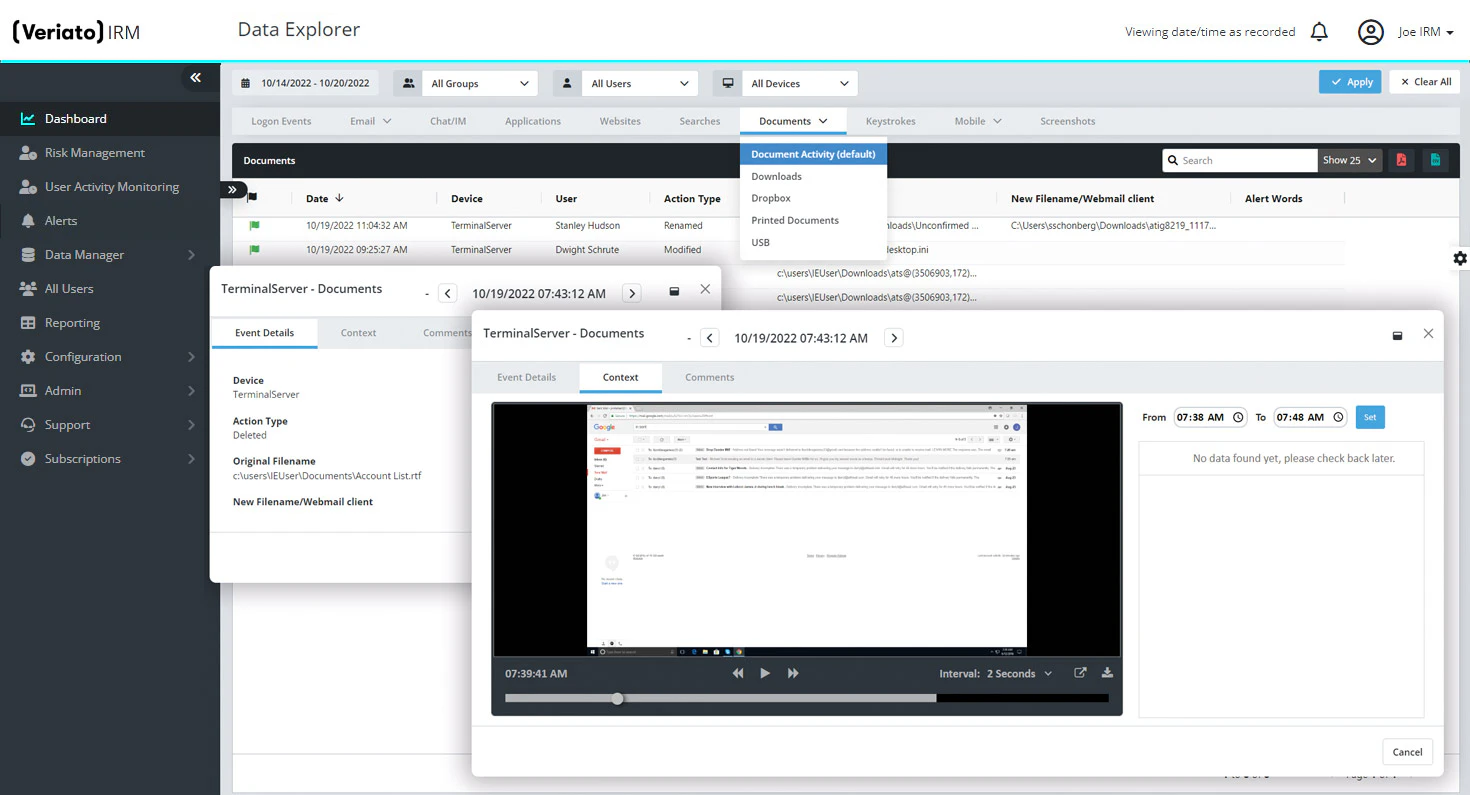Click Clear All filters
Viewport: 1470px width, 795px height.
pos(1424,83)
